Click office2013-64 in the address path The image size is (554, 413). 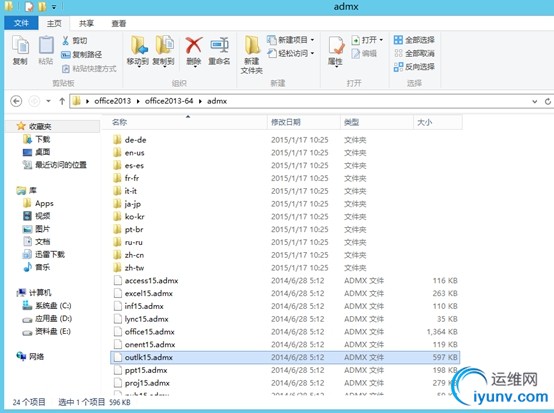click(169, 101)
